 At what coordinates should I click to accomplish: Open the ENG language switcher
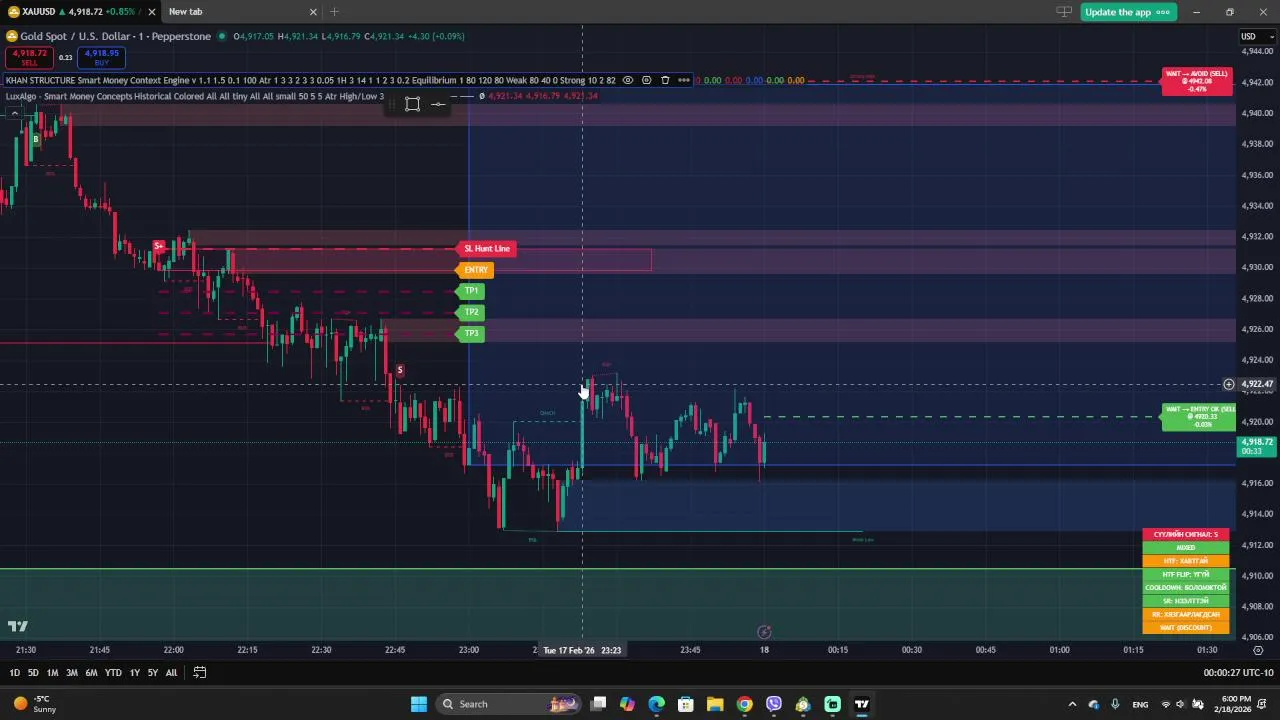(1140, 704)
